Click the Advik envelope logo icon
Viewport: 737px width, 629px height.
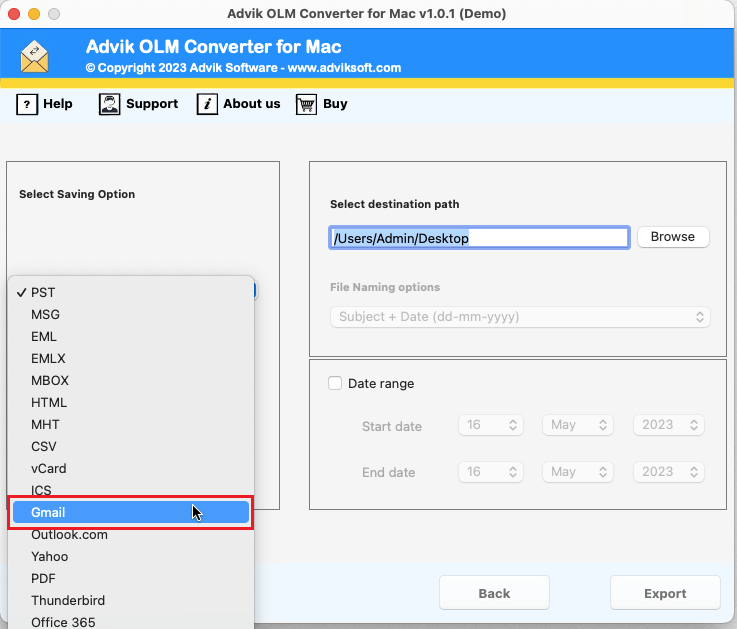coord(34,57)
